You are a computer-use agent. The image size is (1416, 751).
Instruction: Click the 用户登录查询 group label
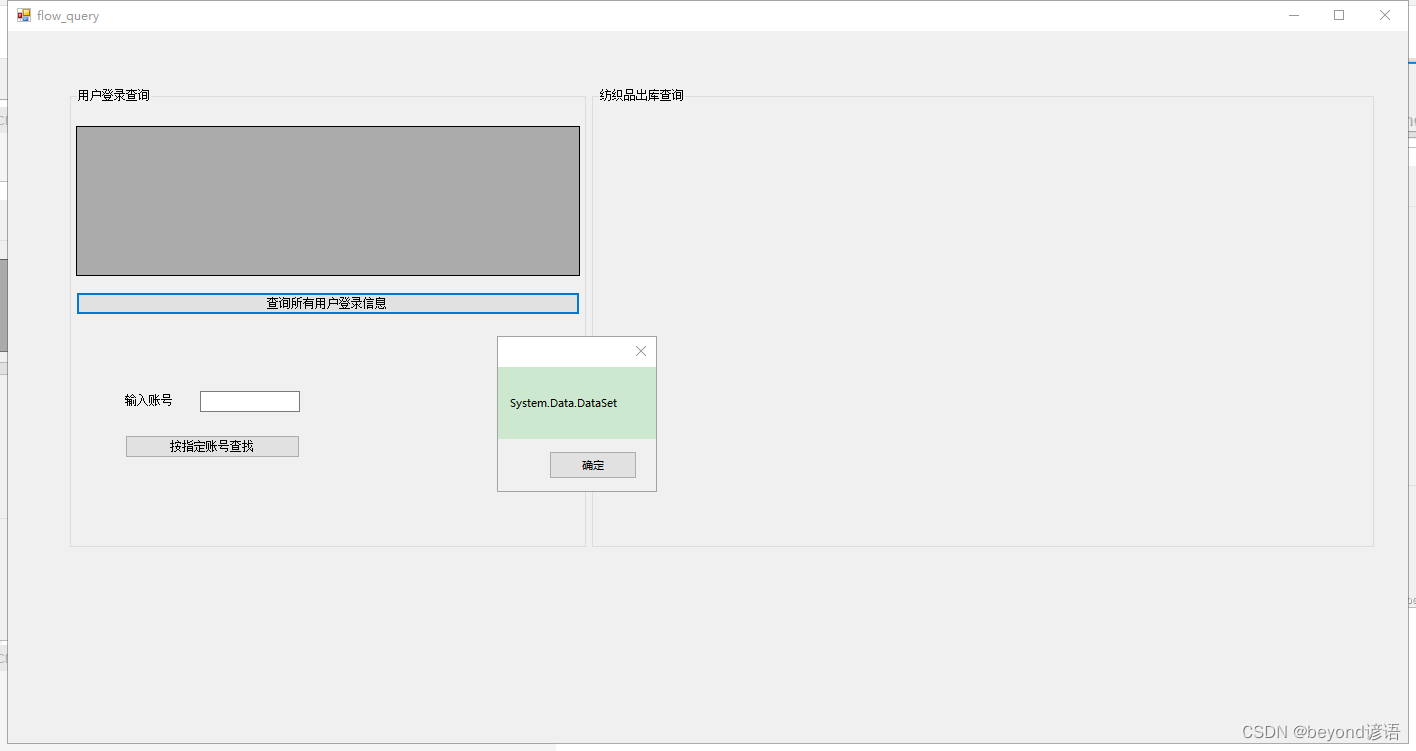(114, 95)
